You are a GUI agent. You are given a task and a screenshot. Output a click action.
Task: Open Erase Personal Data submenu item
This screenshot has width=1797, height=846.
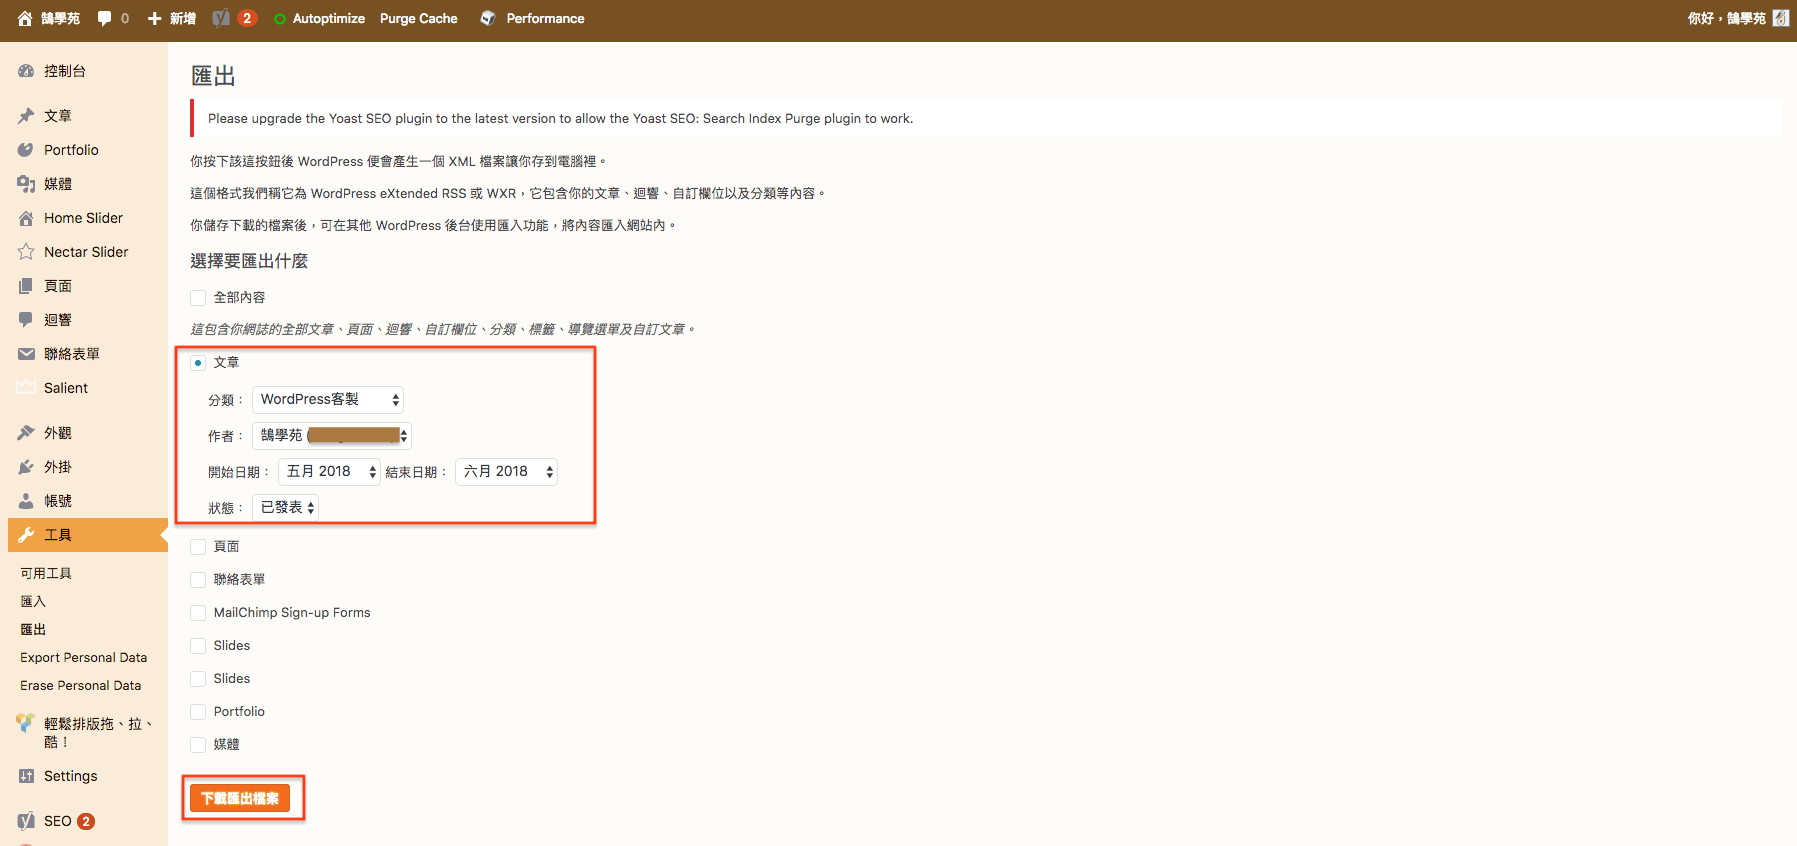point(81,685)
